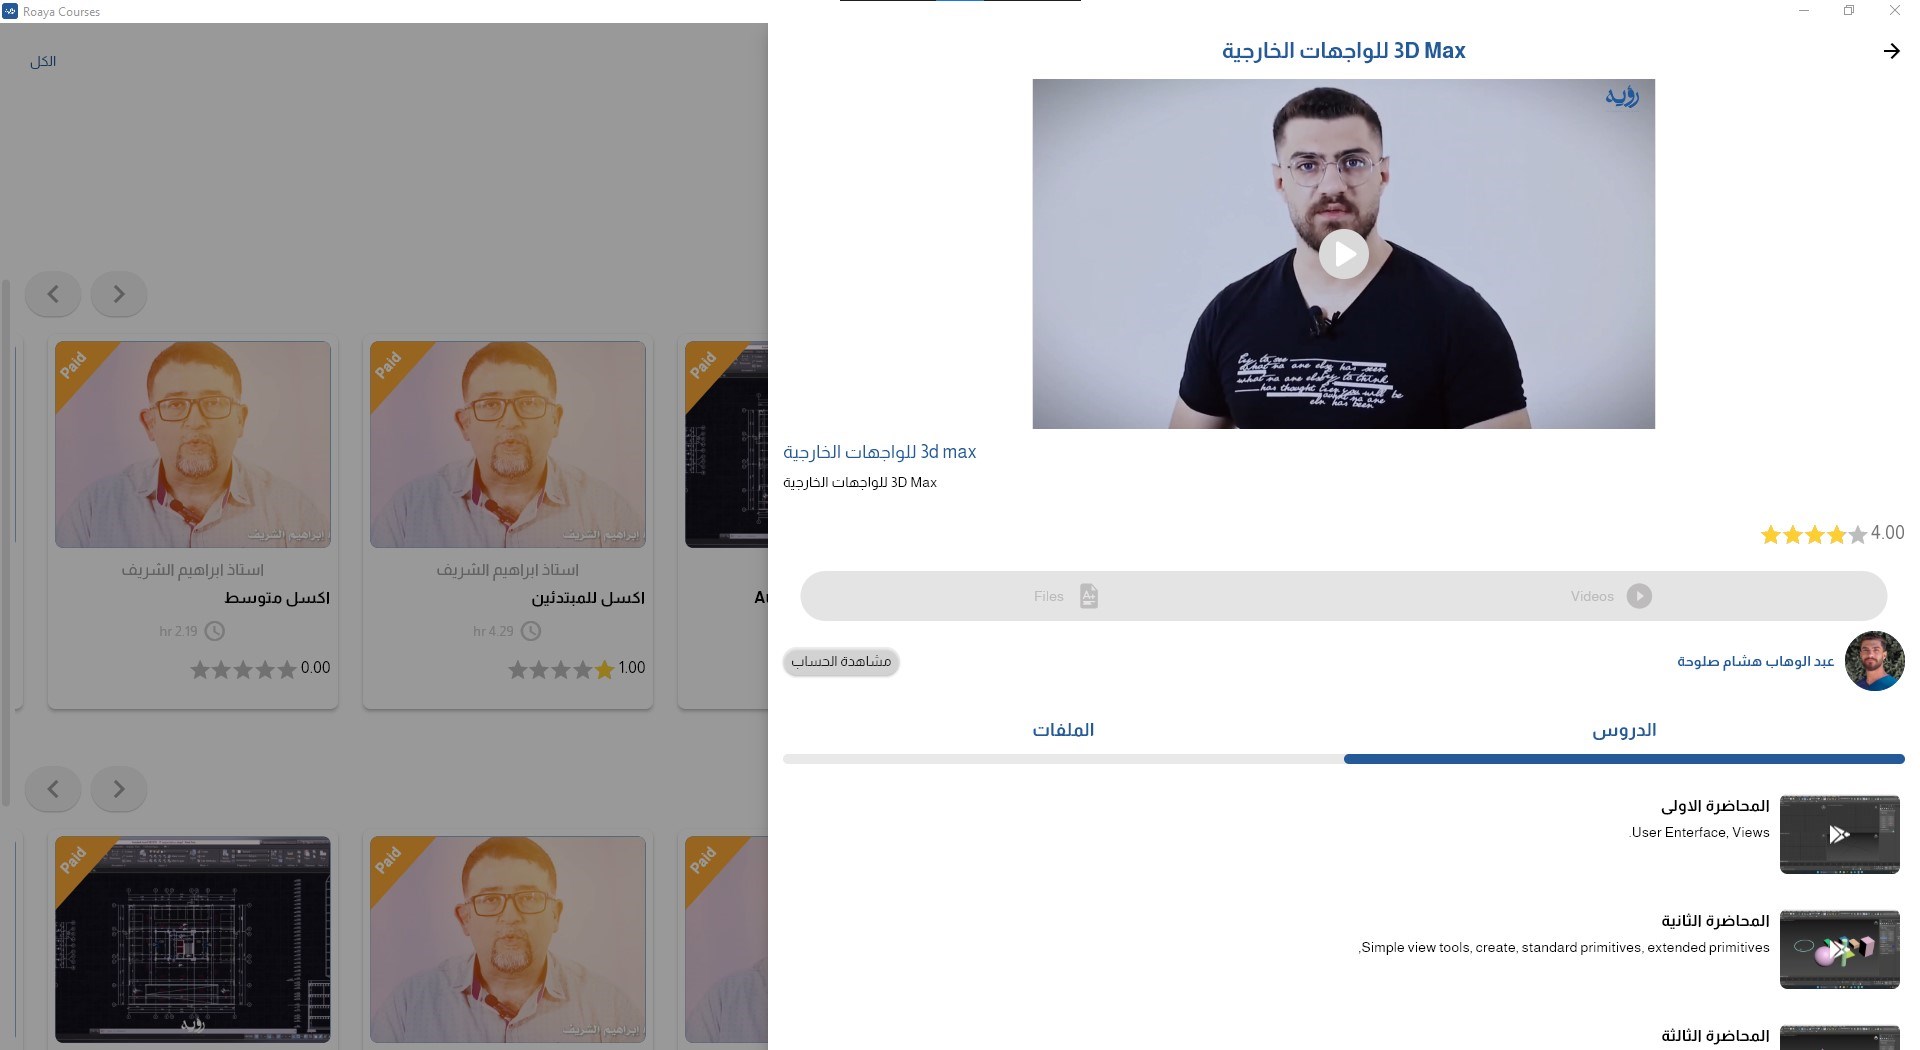The height and width of the screenshot is (1050, 1920).
Task: Click the hr 2.19 duration text
Action: (178, 631)
